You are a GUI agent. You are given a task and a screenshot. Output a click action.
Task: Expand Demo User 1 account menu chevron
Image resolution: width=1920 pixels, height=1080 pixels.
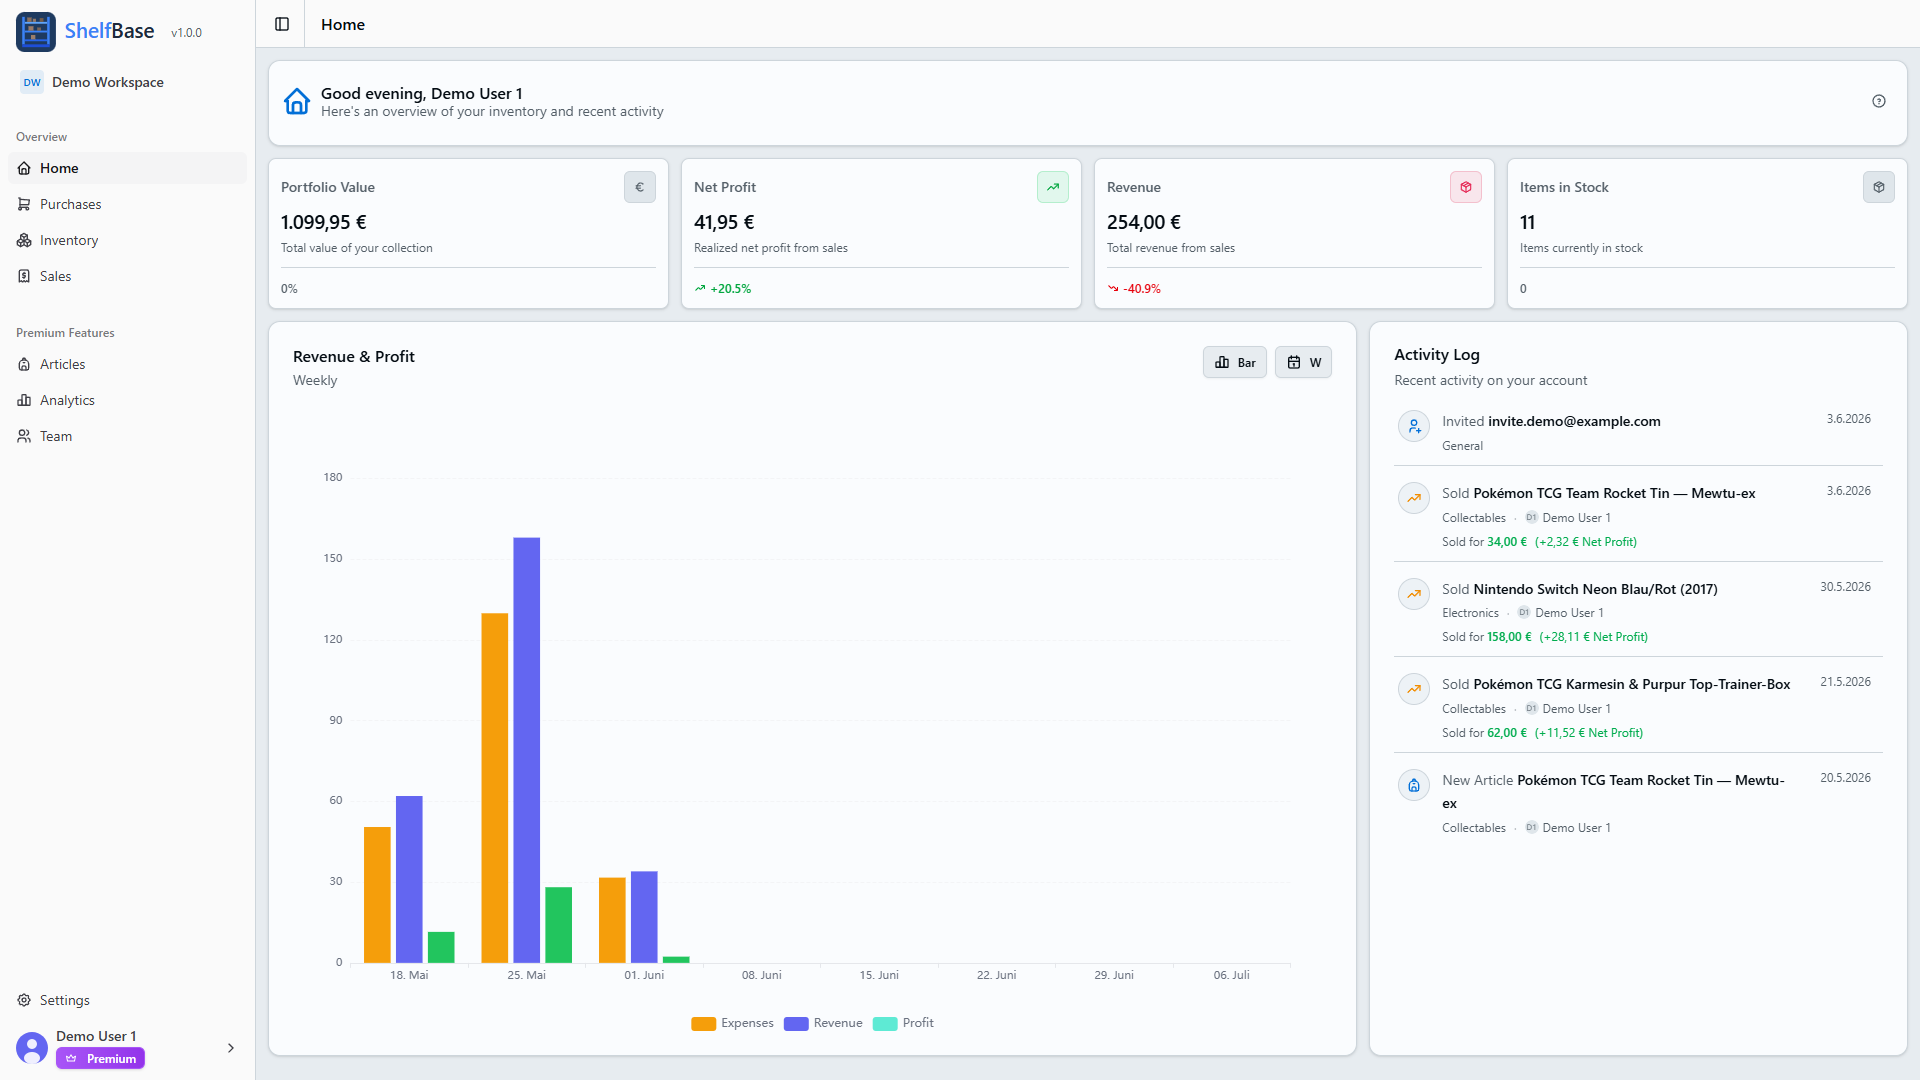231,1048
